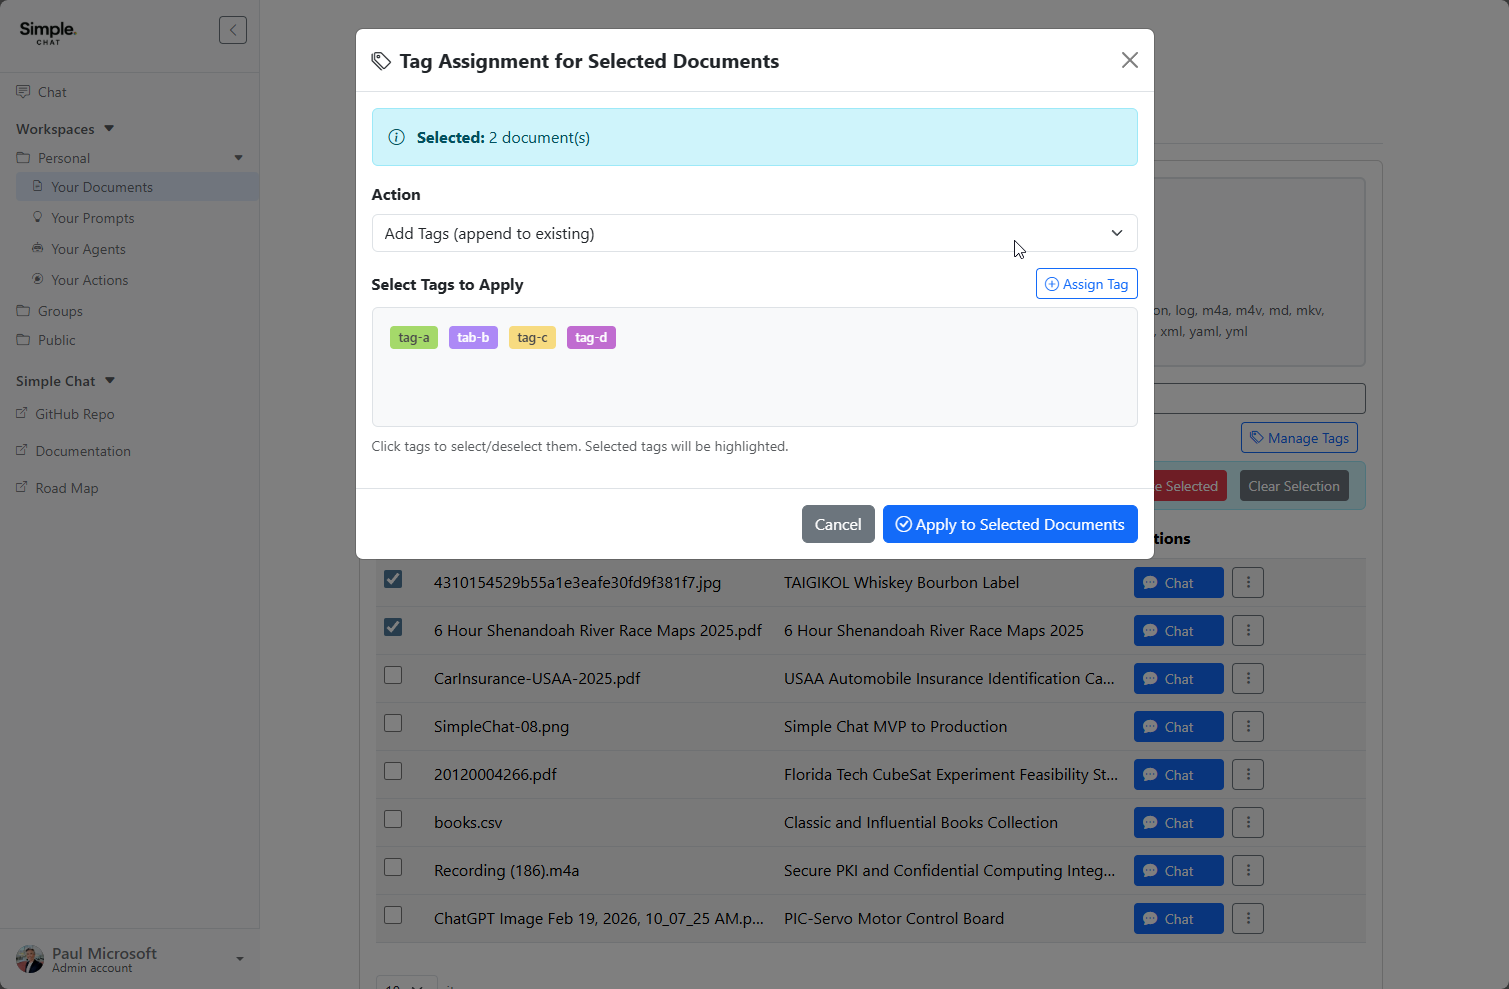Open more options for 4310154529b55a1e3eafe30fd9f381f7.jpg row
Image resolution: width=1509 pixels, height=989 pixels.
(x=1248, y=583)
